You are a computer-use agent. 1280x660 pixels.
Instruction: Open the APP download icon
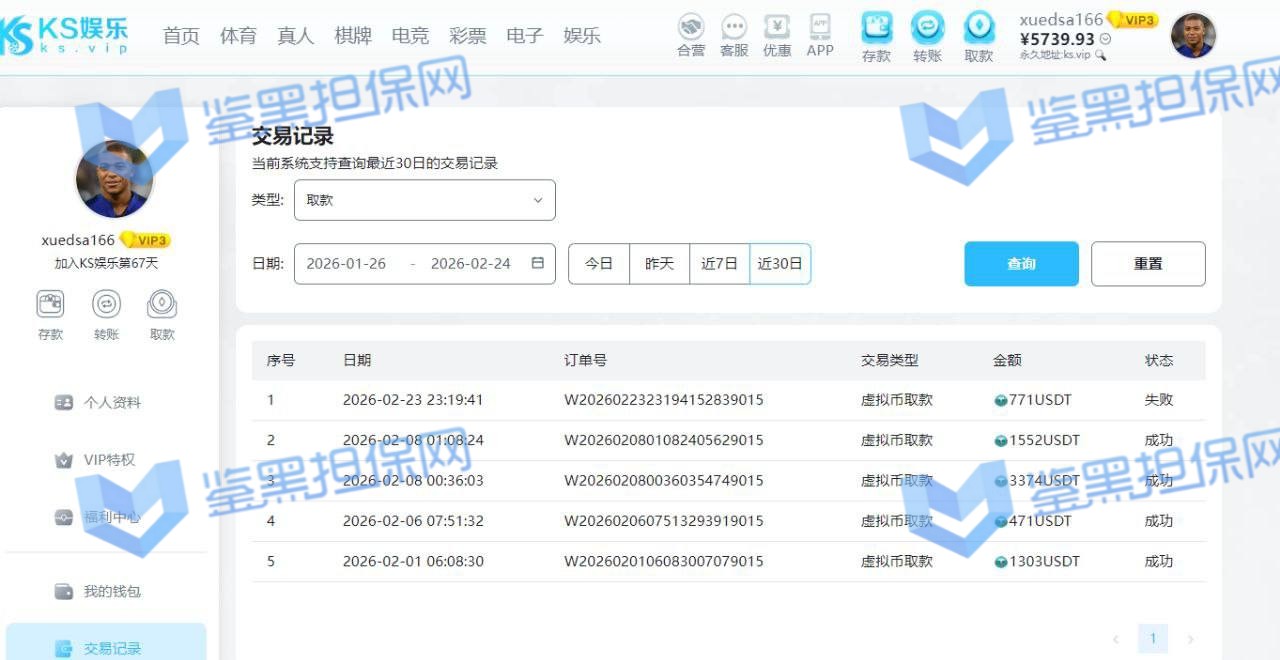(820, 28)
